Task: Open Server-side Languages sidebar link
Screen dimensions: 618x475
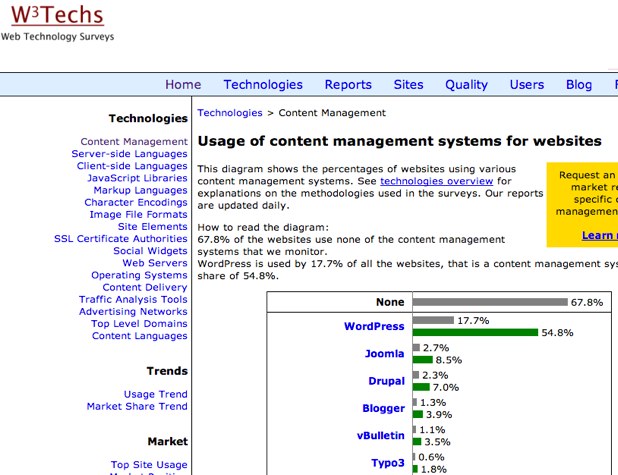Action: (129, 154)
